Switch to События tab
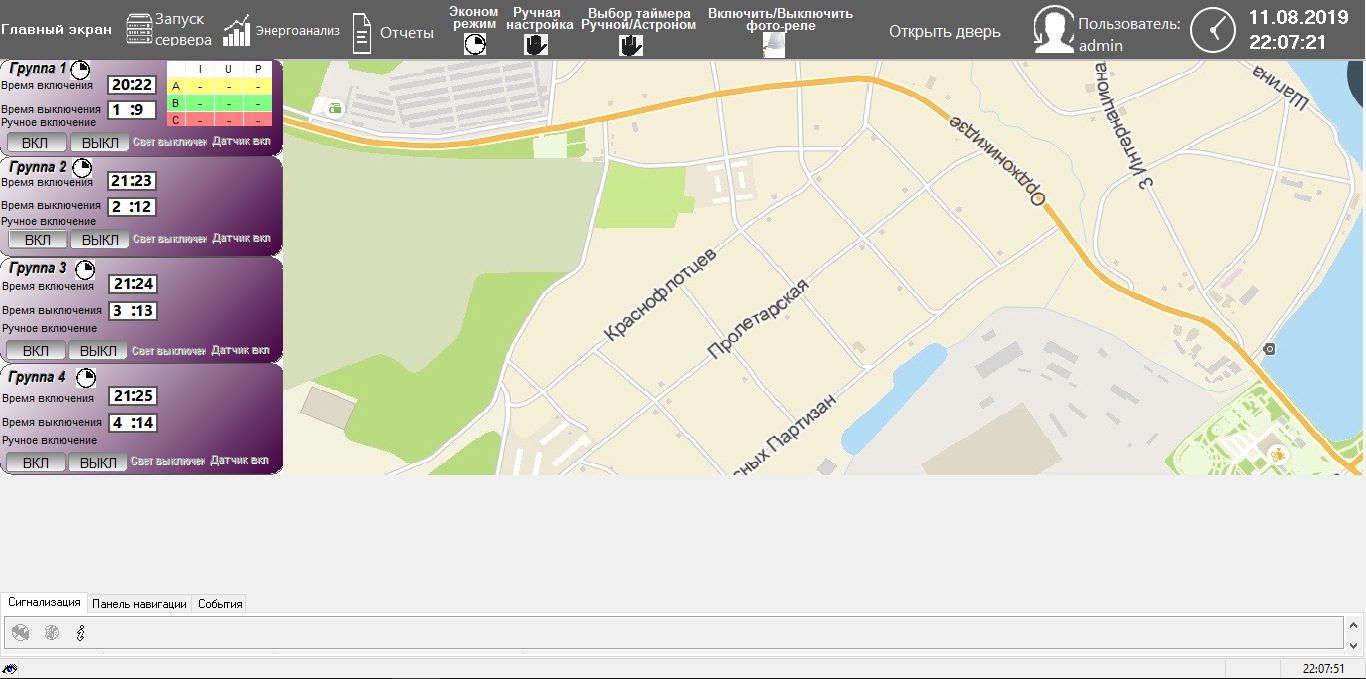 point(218,603)
